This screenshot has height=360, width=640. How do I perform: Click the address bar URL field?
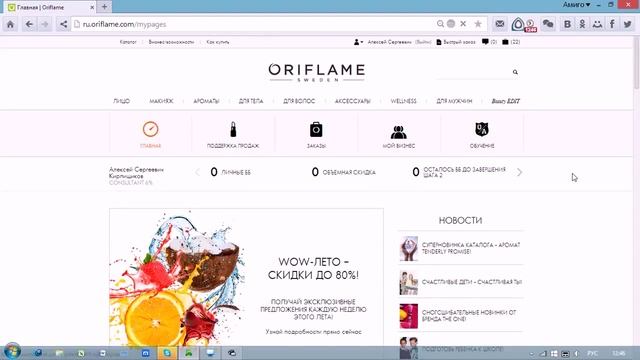pyautogui.click(x=253, y=24)
